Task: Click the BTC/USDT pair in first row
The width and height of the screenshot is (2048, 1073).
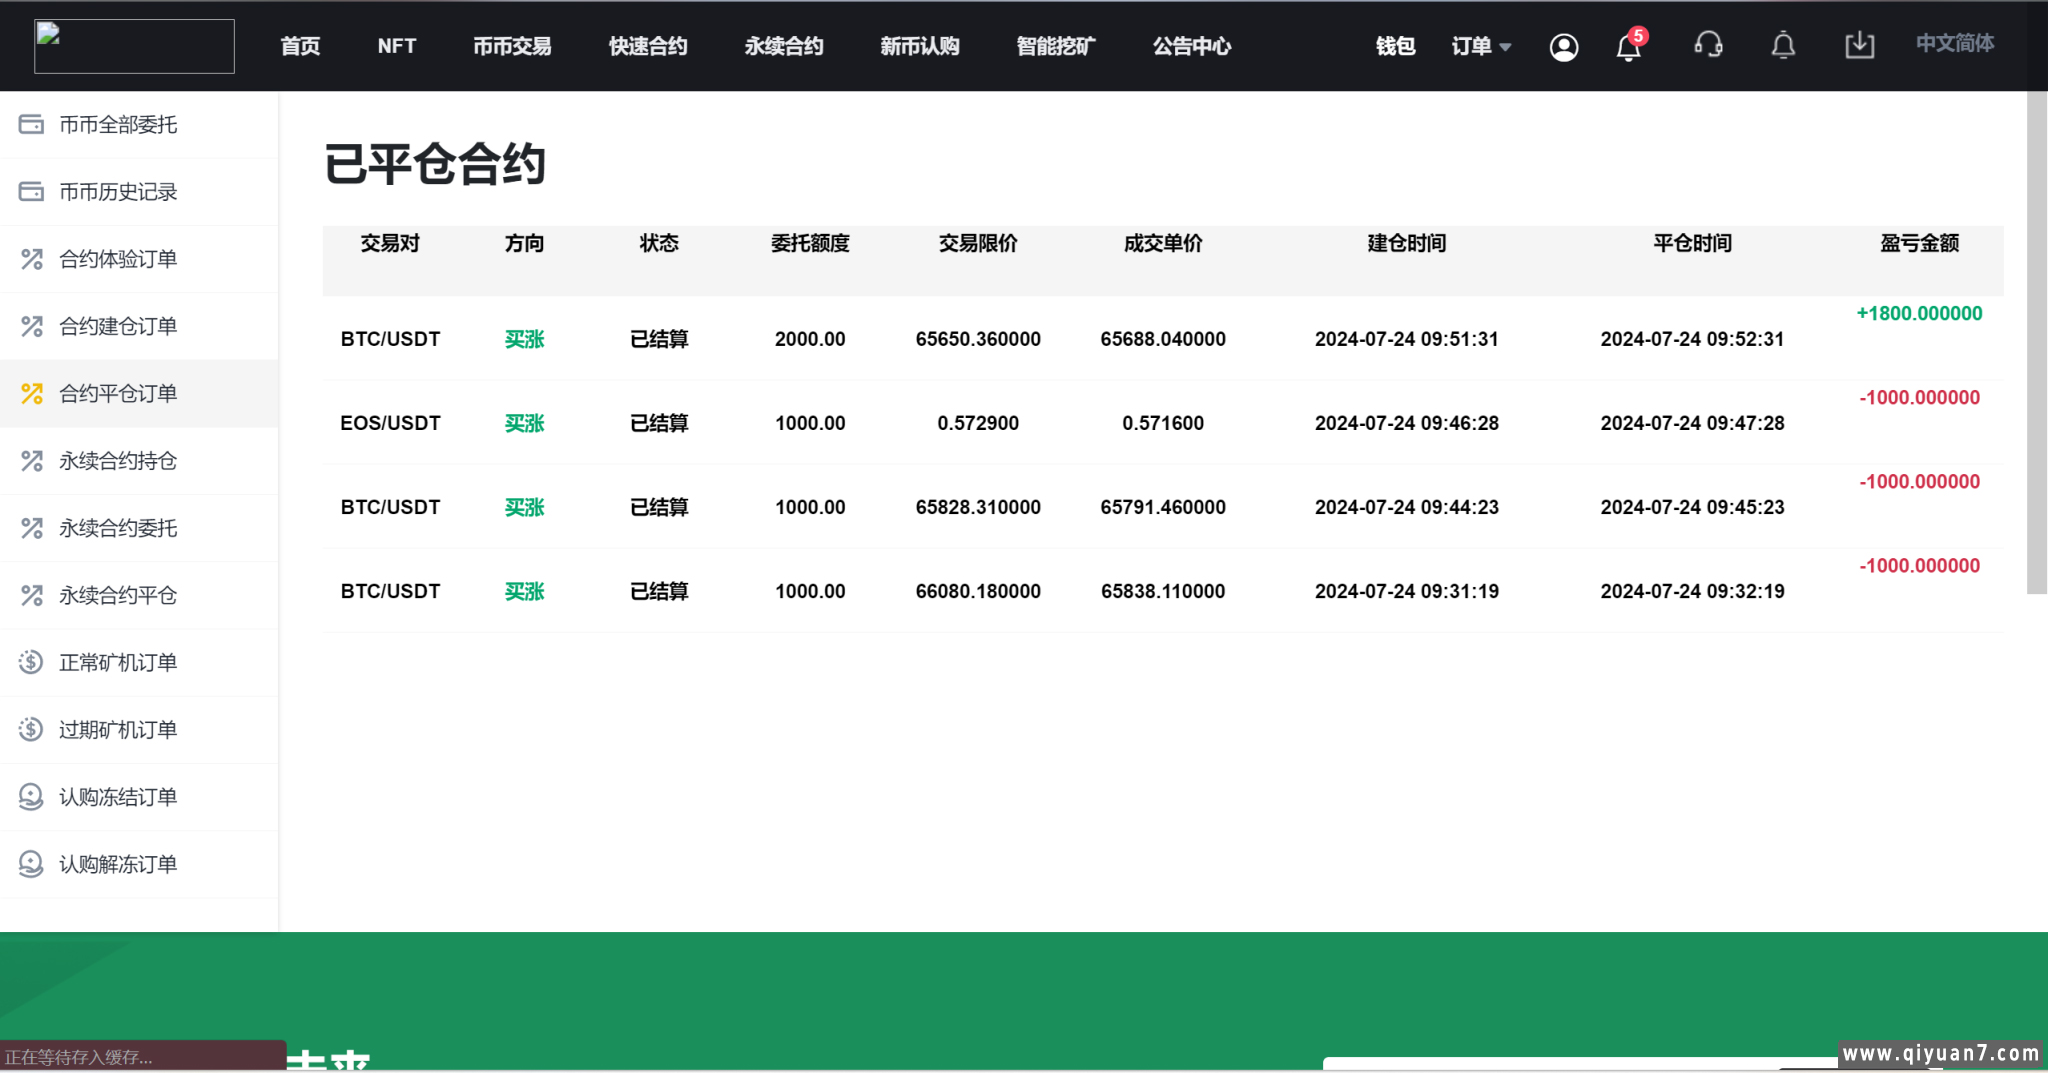Action: point(389,339)
